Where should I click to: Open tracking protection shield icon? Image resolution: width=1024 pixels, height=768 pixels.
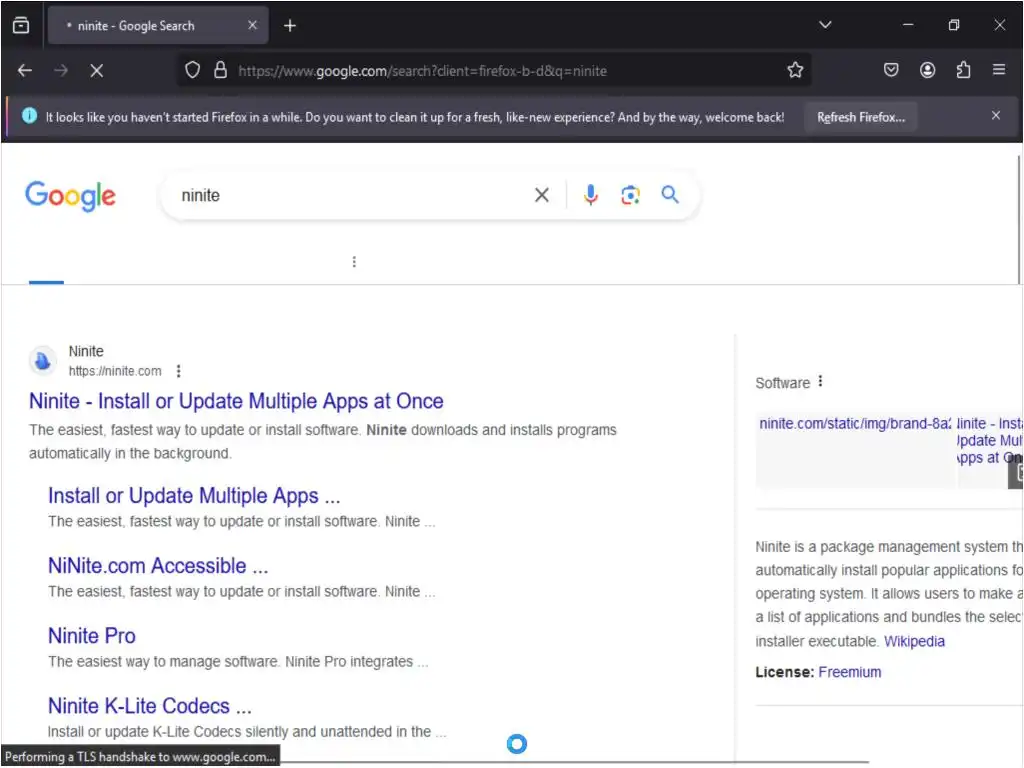[x=192, y=70]
